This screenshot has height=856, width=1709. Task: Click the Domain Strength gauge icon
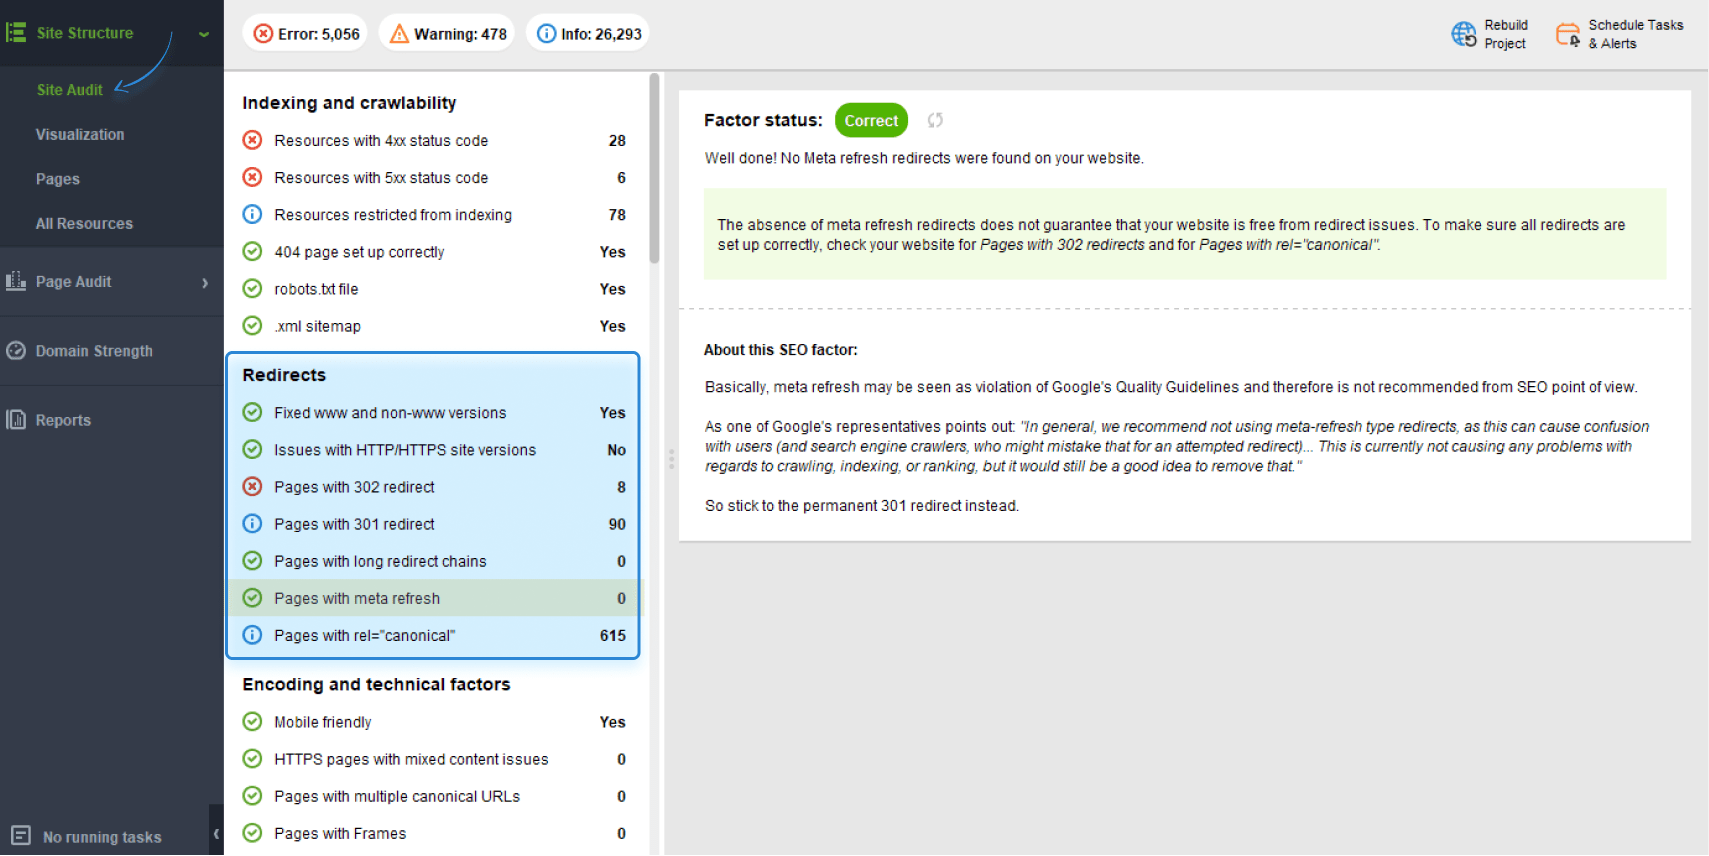(16, 351)
